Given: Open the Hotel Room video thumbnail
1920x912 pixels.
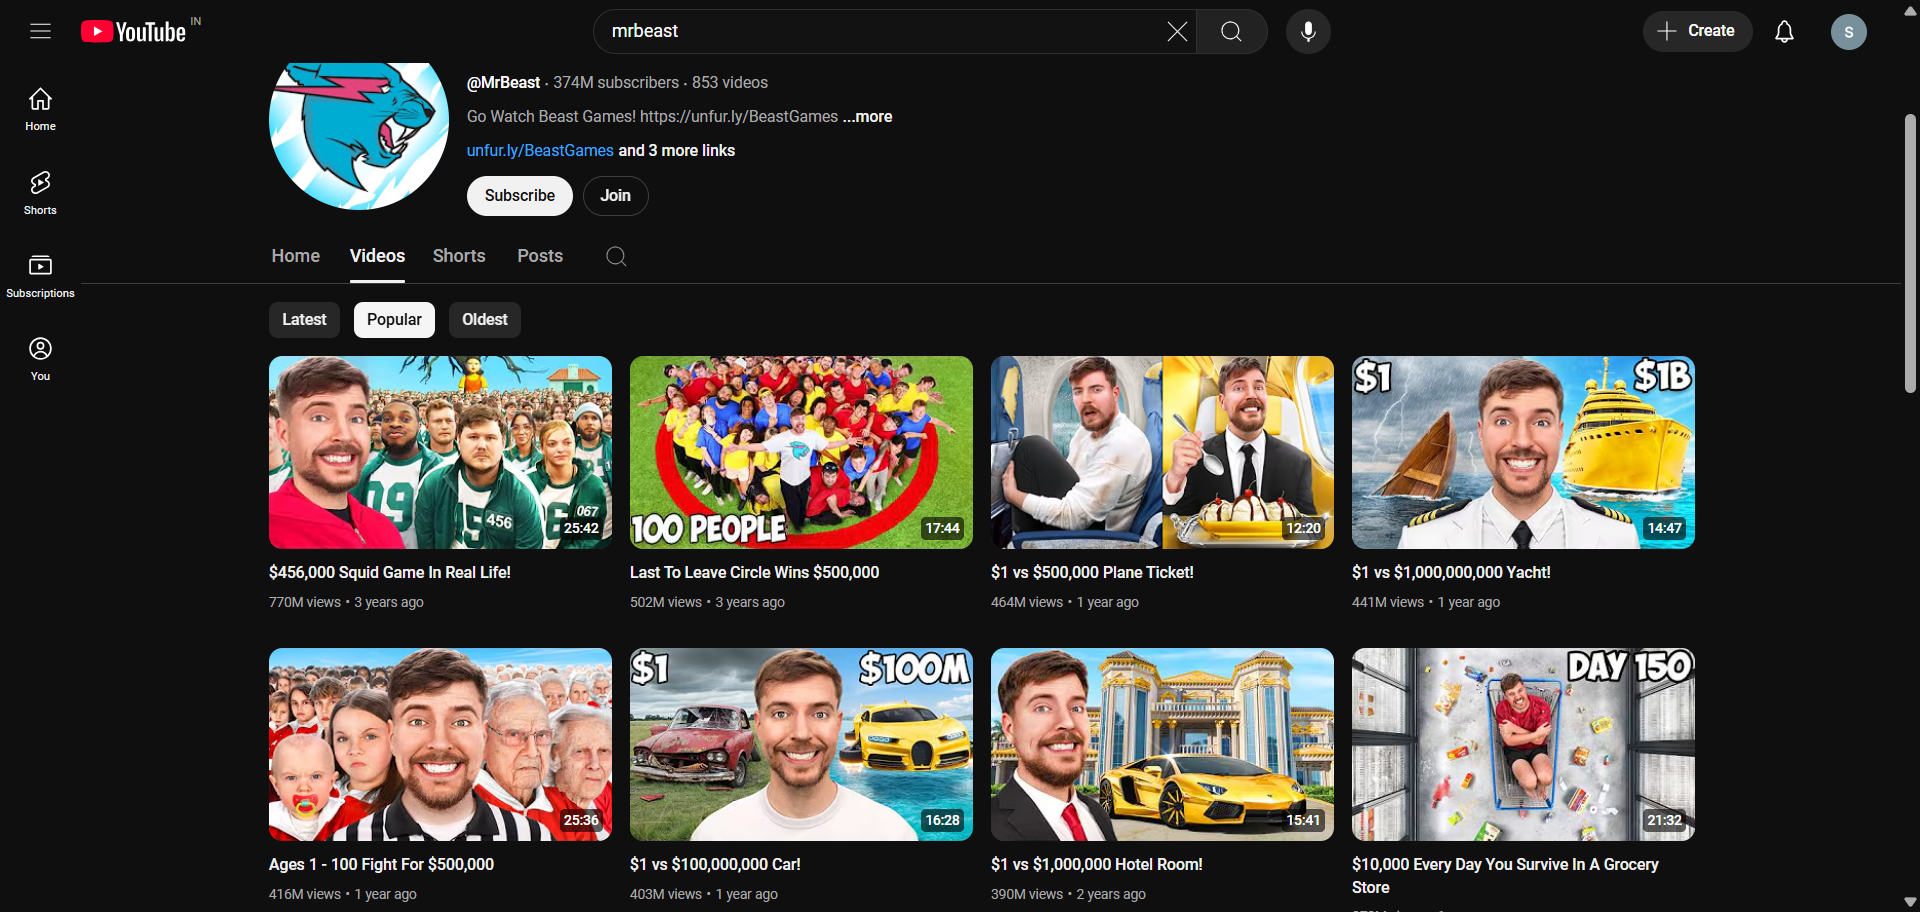Looking at the screenshot, I should 1162,744.
